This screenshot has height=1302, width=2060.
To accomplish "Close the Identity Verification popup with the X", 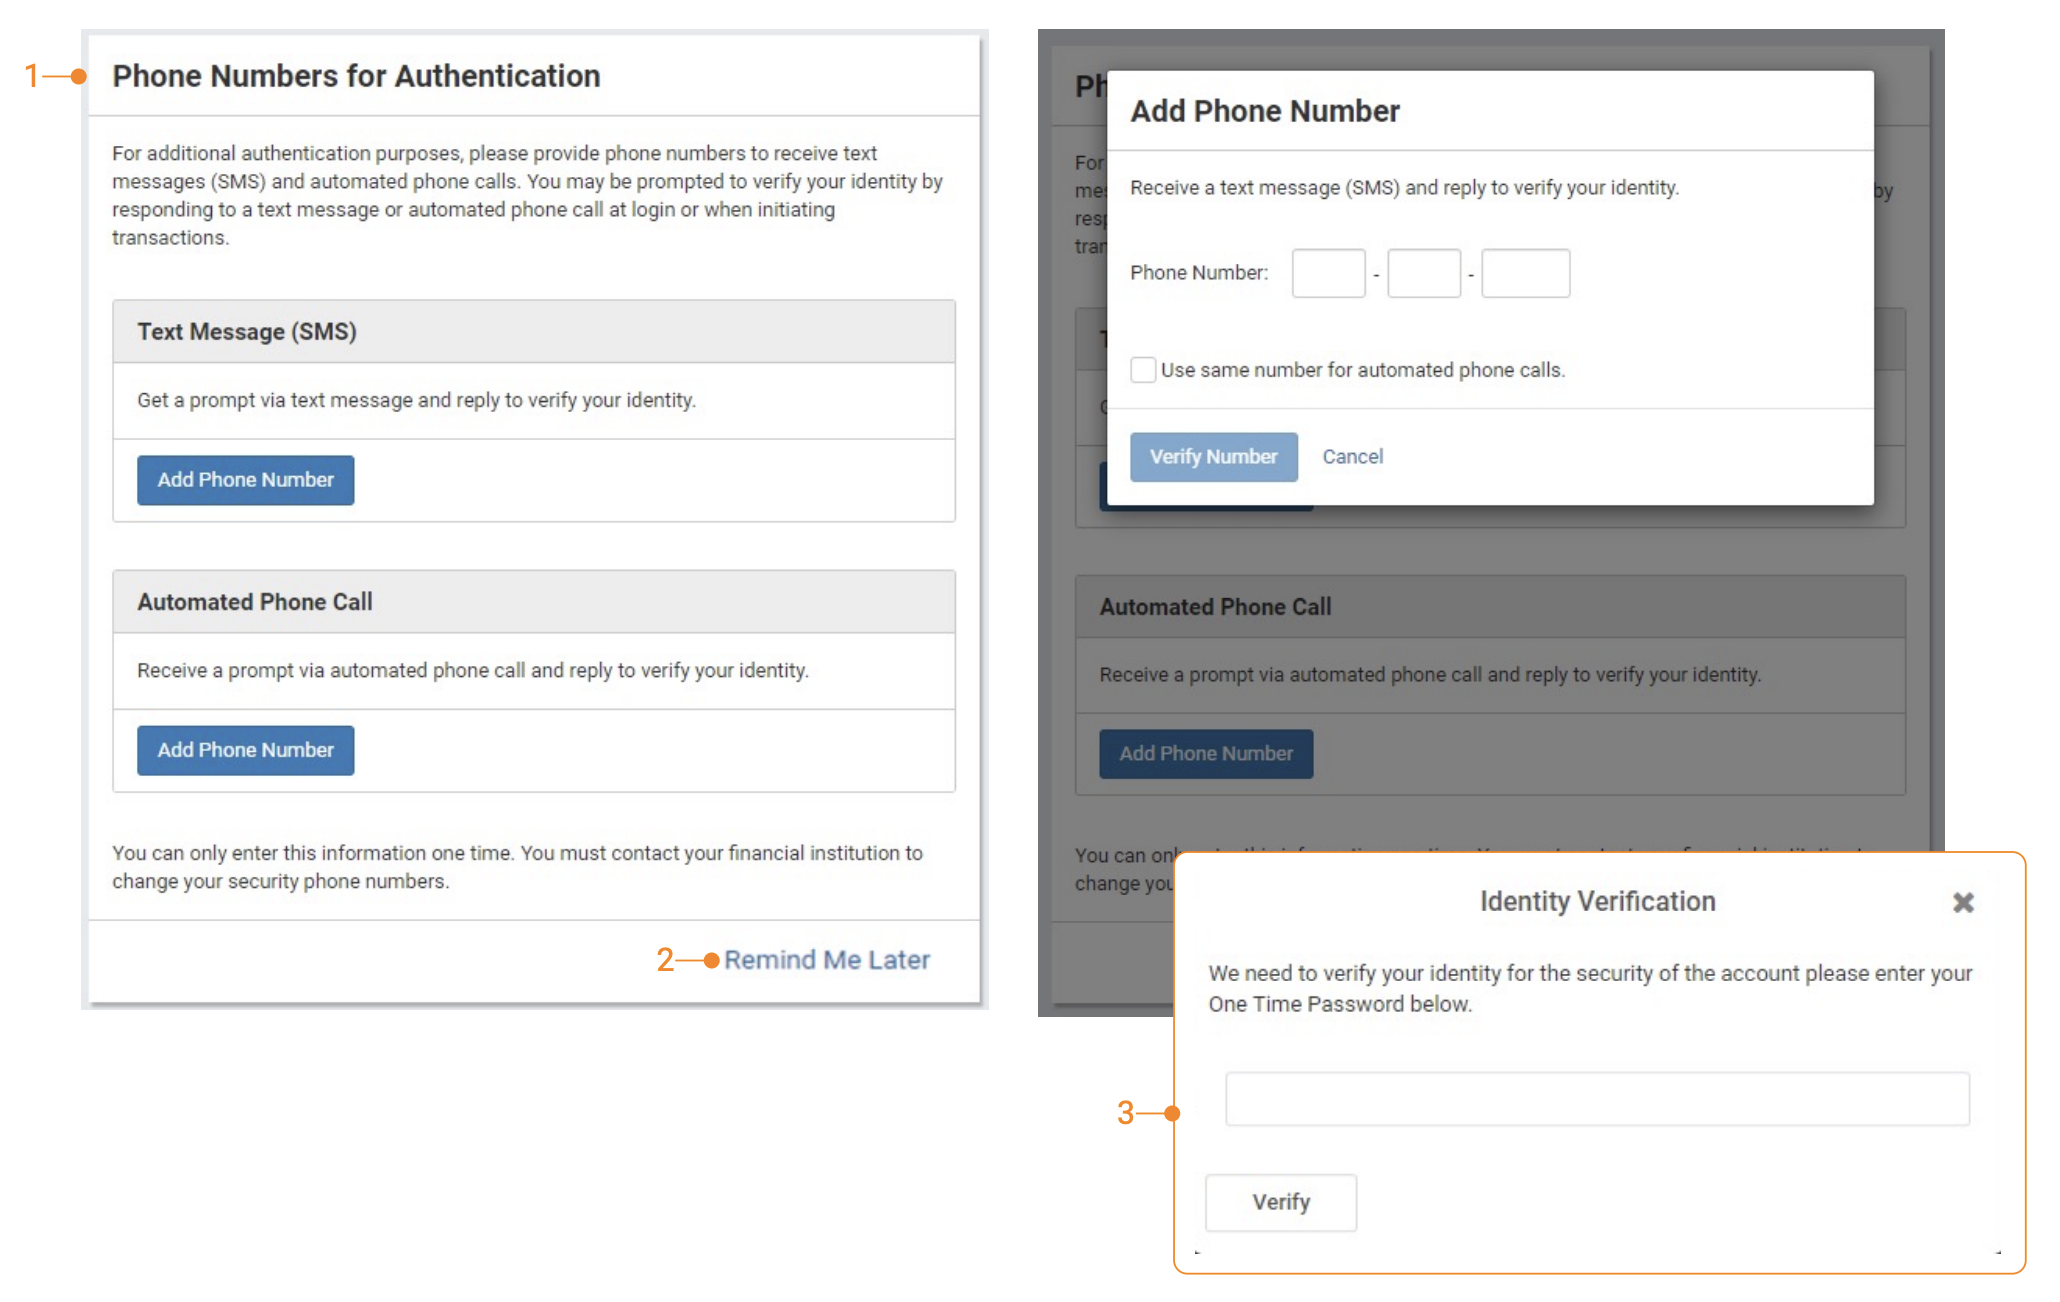I will [x=1963, y=902].
